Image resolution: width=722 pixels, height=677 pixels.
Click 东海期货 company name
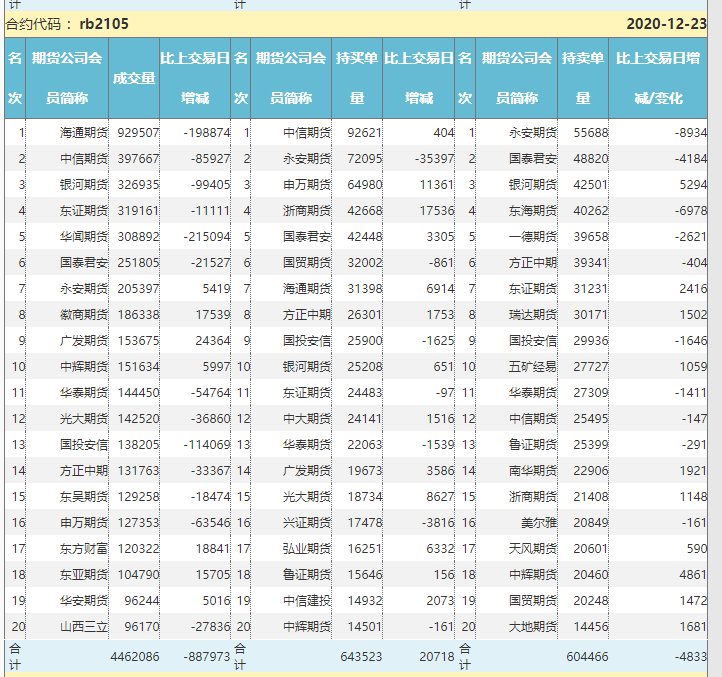533,211
